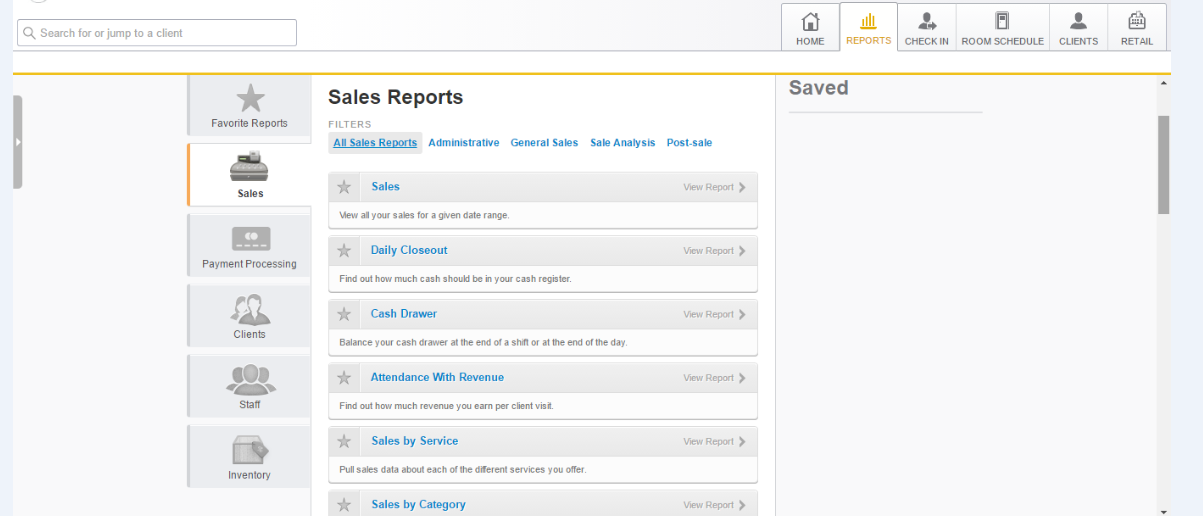Expand the collapsed left side panel handle
The width and height of the screenshot is (1203, 516).
click(x=17, y=142)
